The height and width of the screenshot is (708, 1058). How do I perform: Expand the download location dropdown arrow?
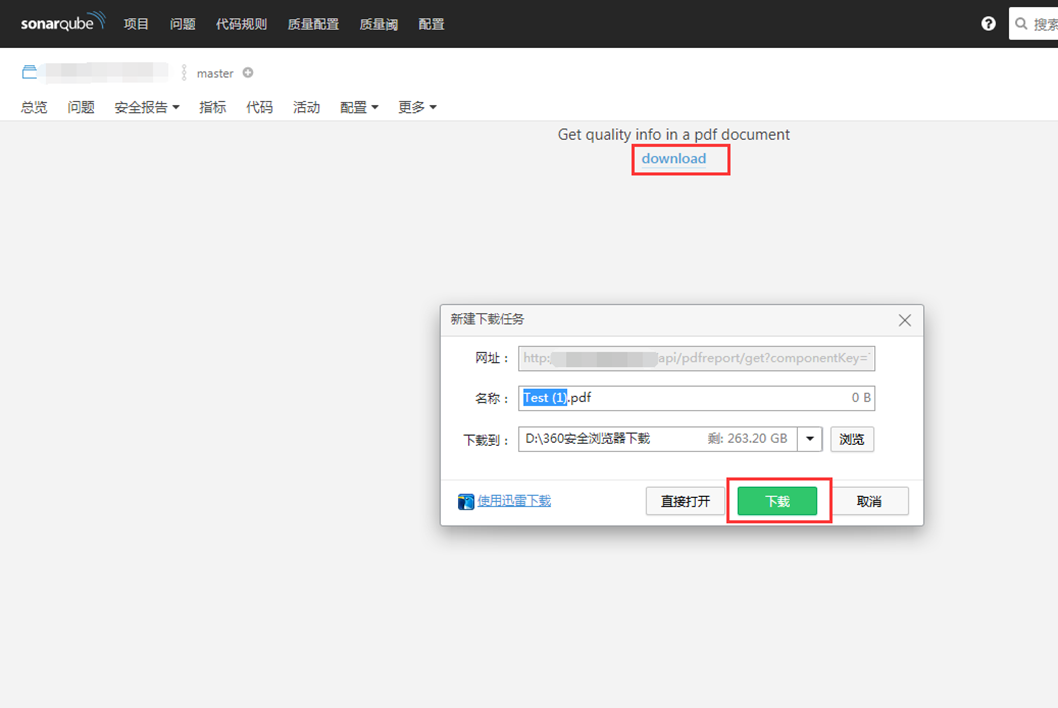tap(810, 439)
